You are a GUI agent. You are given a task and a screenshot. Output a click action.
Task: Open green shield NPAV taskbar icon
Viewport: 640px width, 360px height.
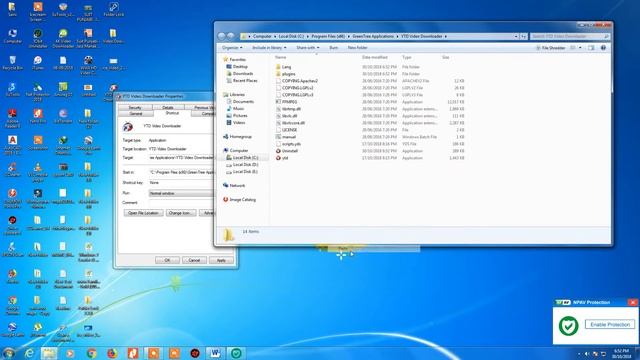click(236, 353)
